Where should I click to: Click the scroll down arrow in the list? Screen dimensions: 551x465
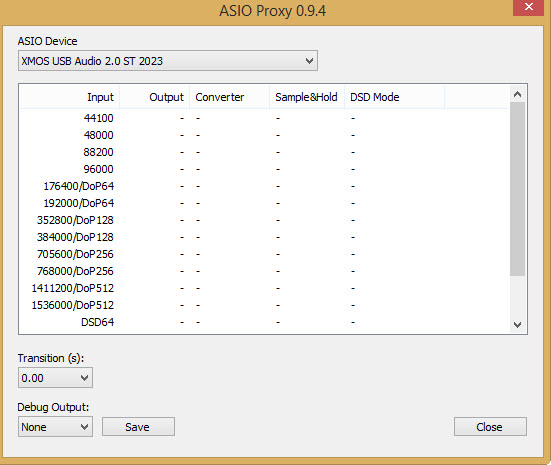[517, 324]
